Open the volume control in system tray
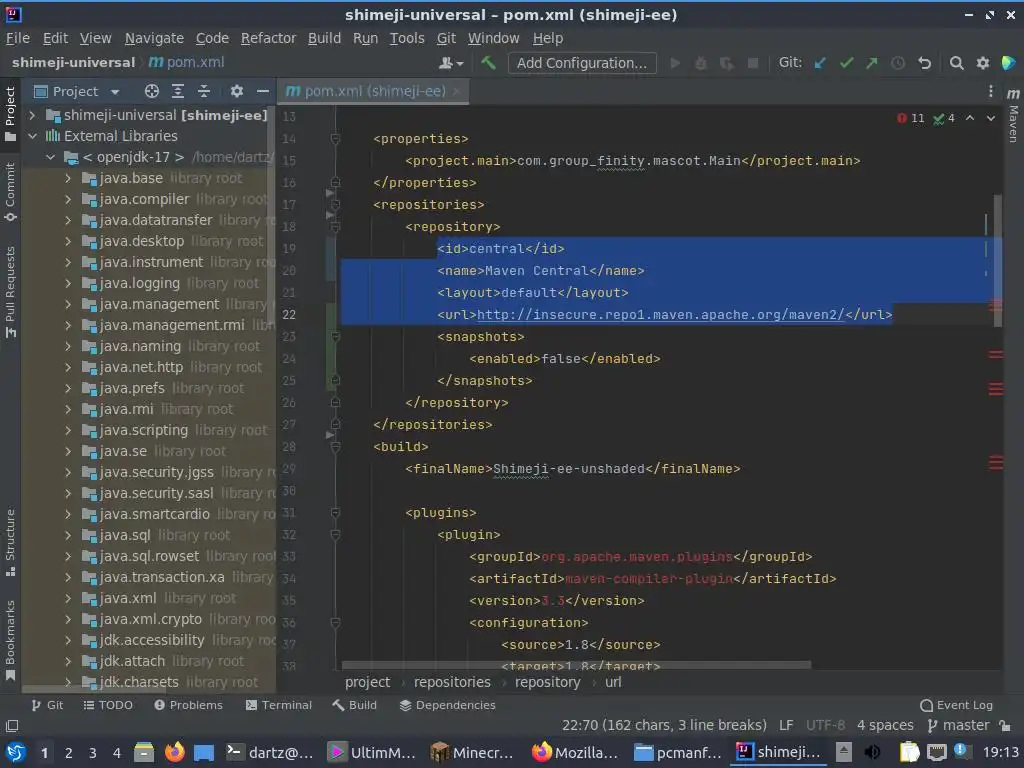Viewport: 1024px width, 768px height. click(872, 752)
